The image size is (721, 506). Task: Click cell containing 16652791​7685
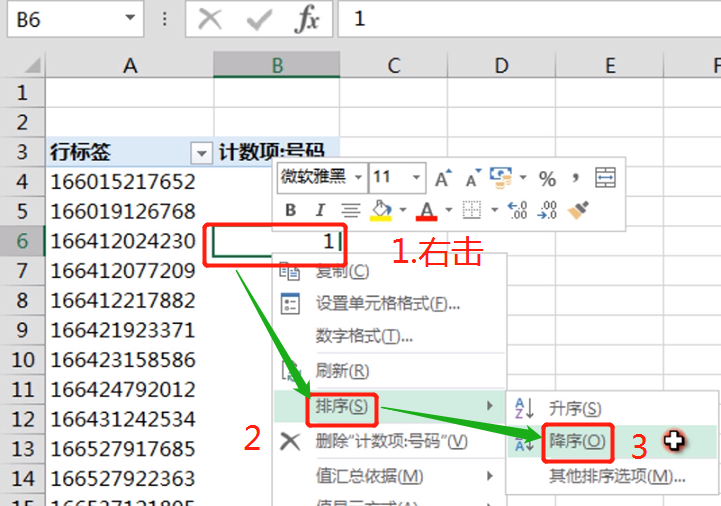click(x=130, y=449)
